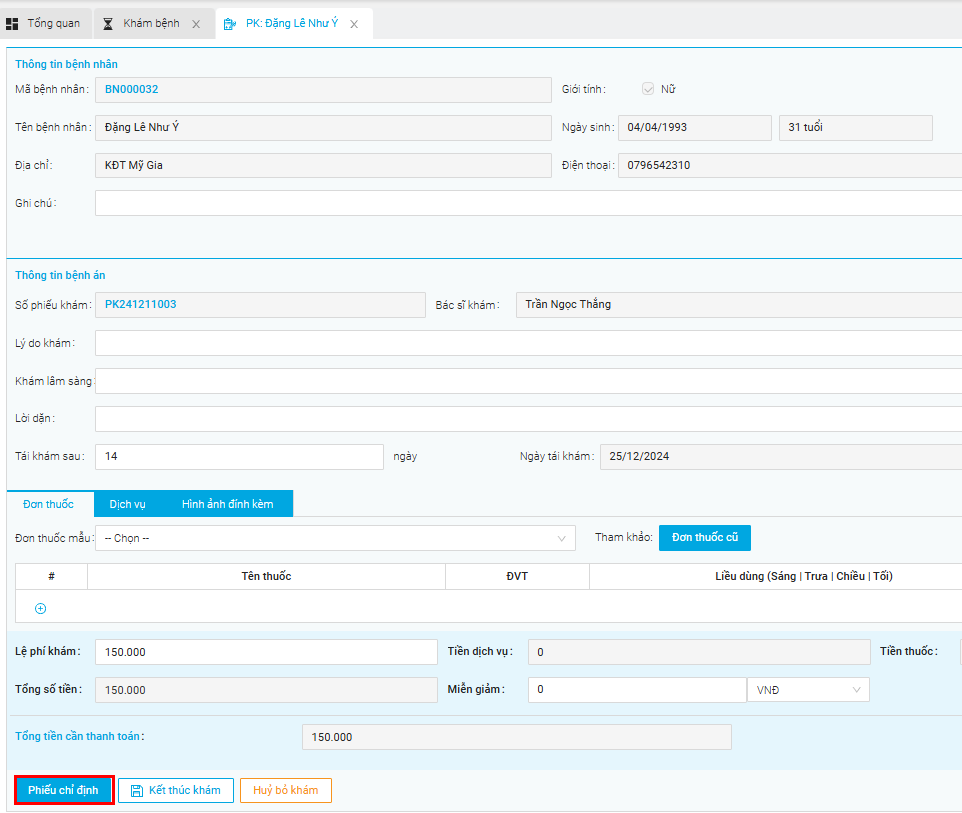962x813 pixels.
Task: Click the Bác sĩ khám field
Action: pos(739,305)
